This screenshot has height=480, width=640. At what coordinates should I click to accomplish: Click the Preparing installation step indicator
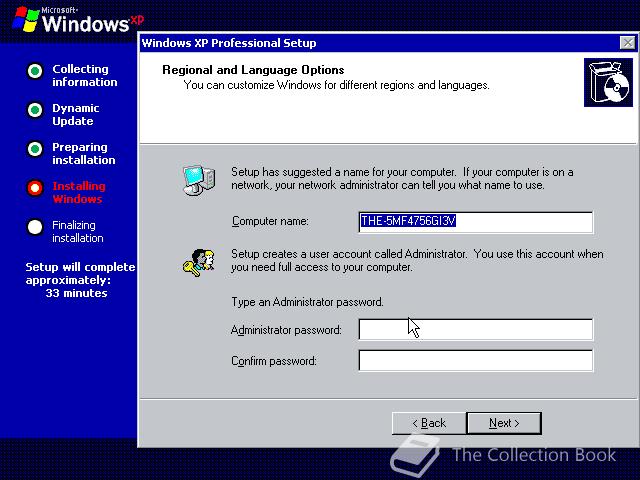coord(35,149)
